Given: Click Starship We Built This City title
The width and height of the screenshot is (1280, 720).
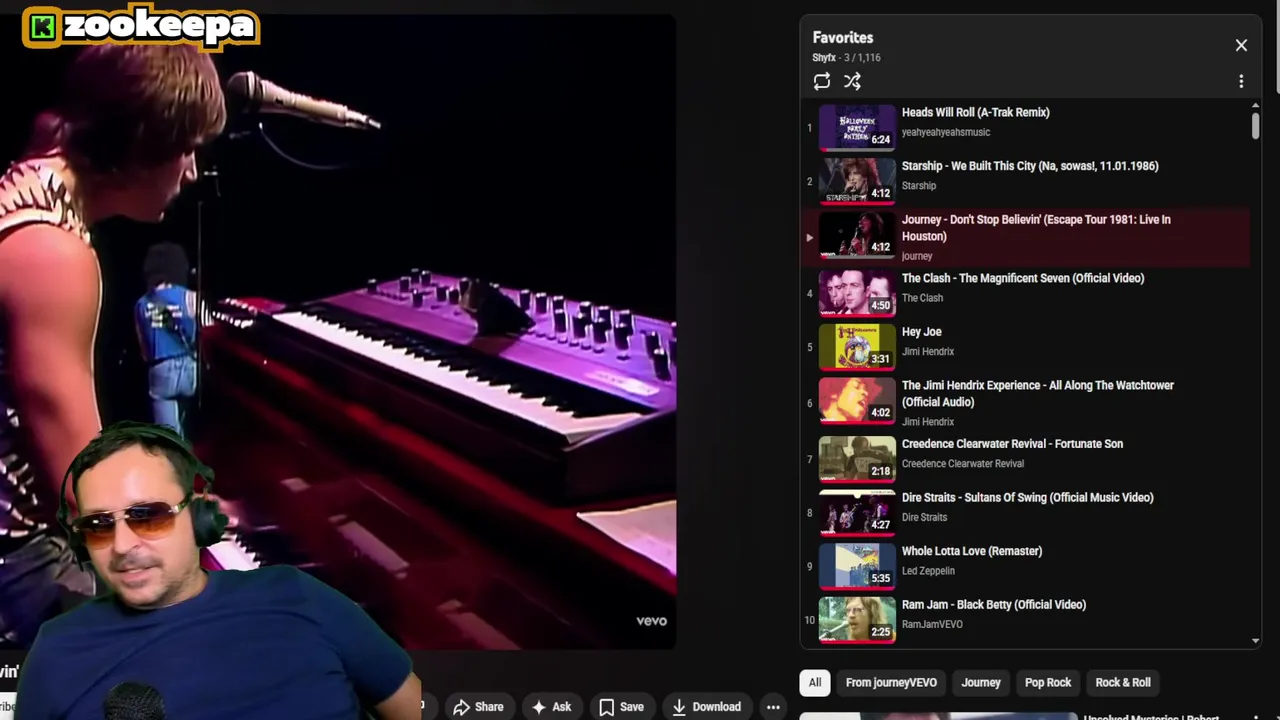Looking at the screenshot, I should tap(1030, 166).
